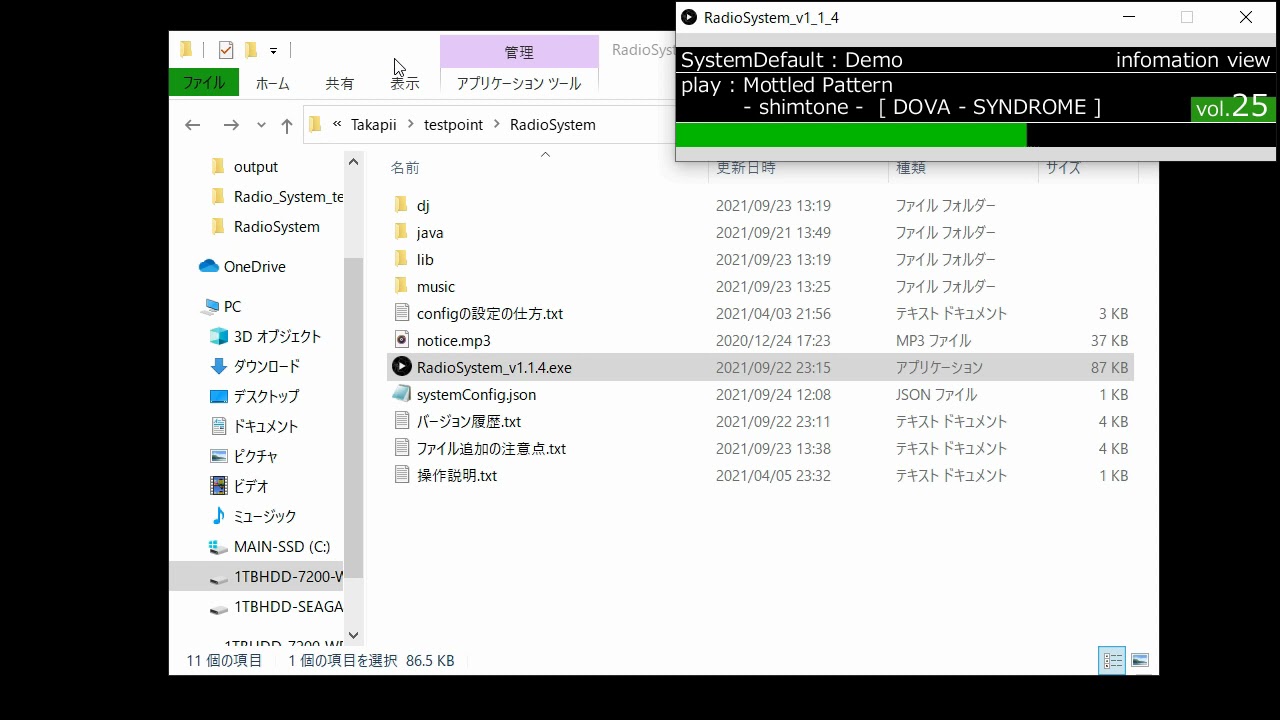Open the java folder icon
The height and width of the screenshot is (720, 1280).
pos(401,232)
